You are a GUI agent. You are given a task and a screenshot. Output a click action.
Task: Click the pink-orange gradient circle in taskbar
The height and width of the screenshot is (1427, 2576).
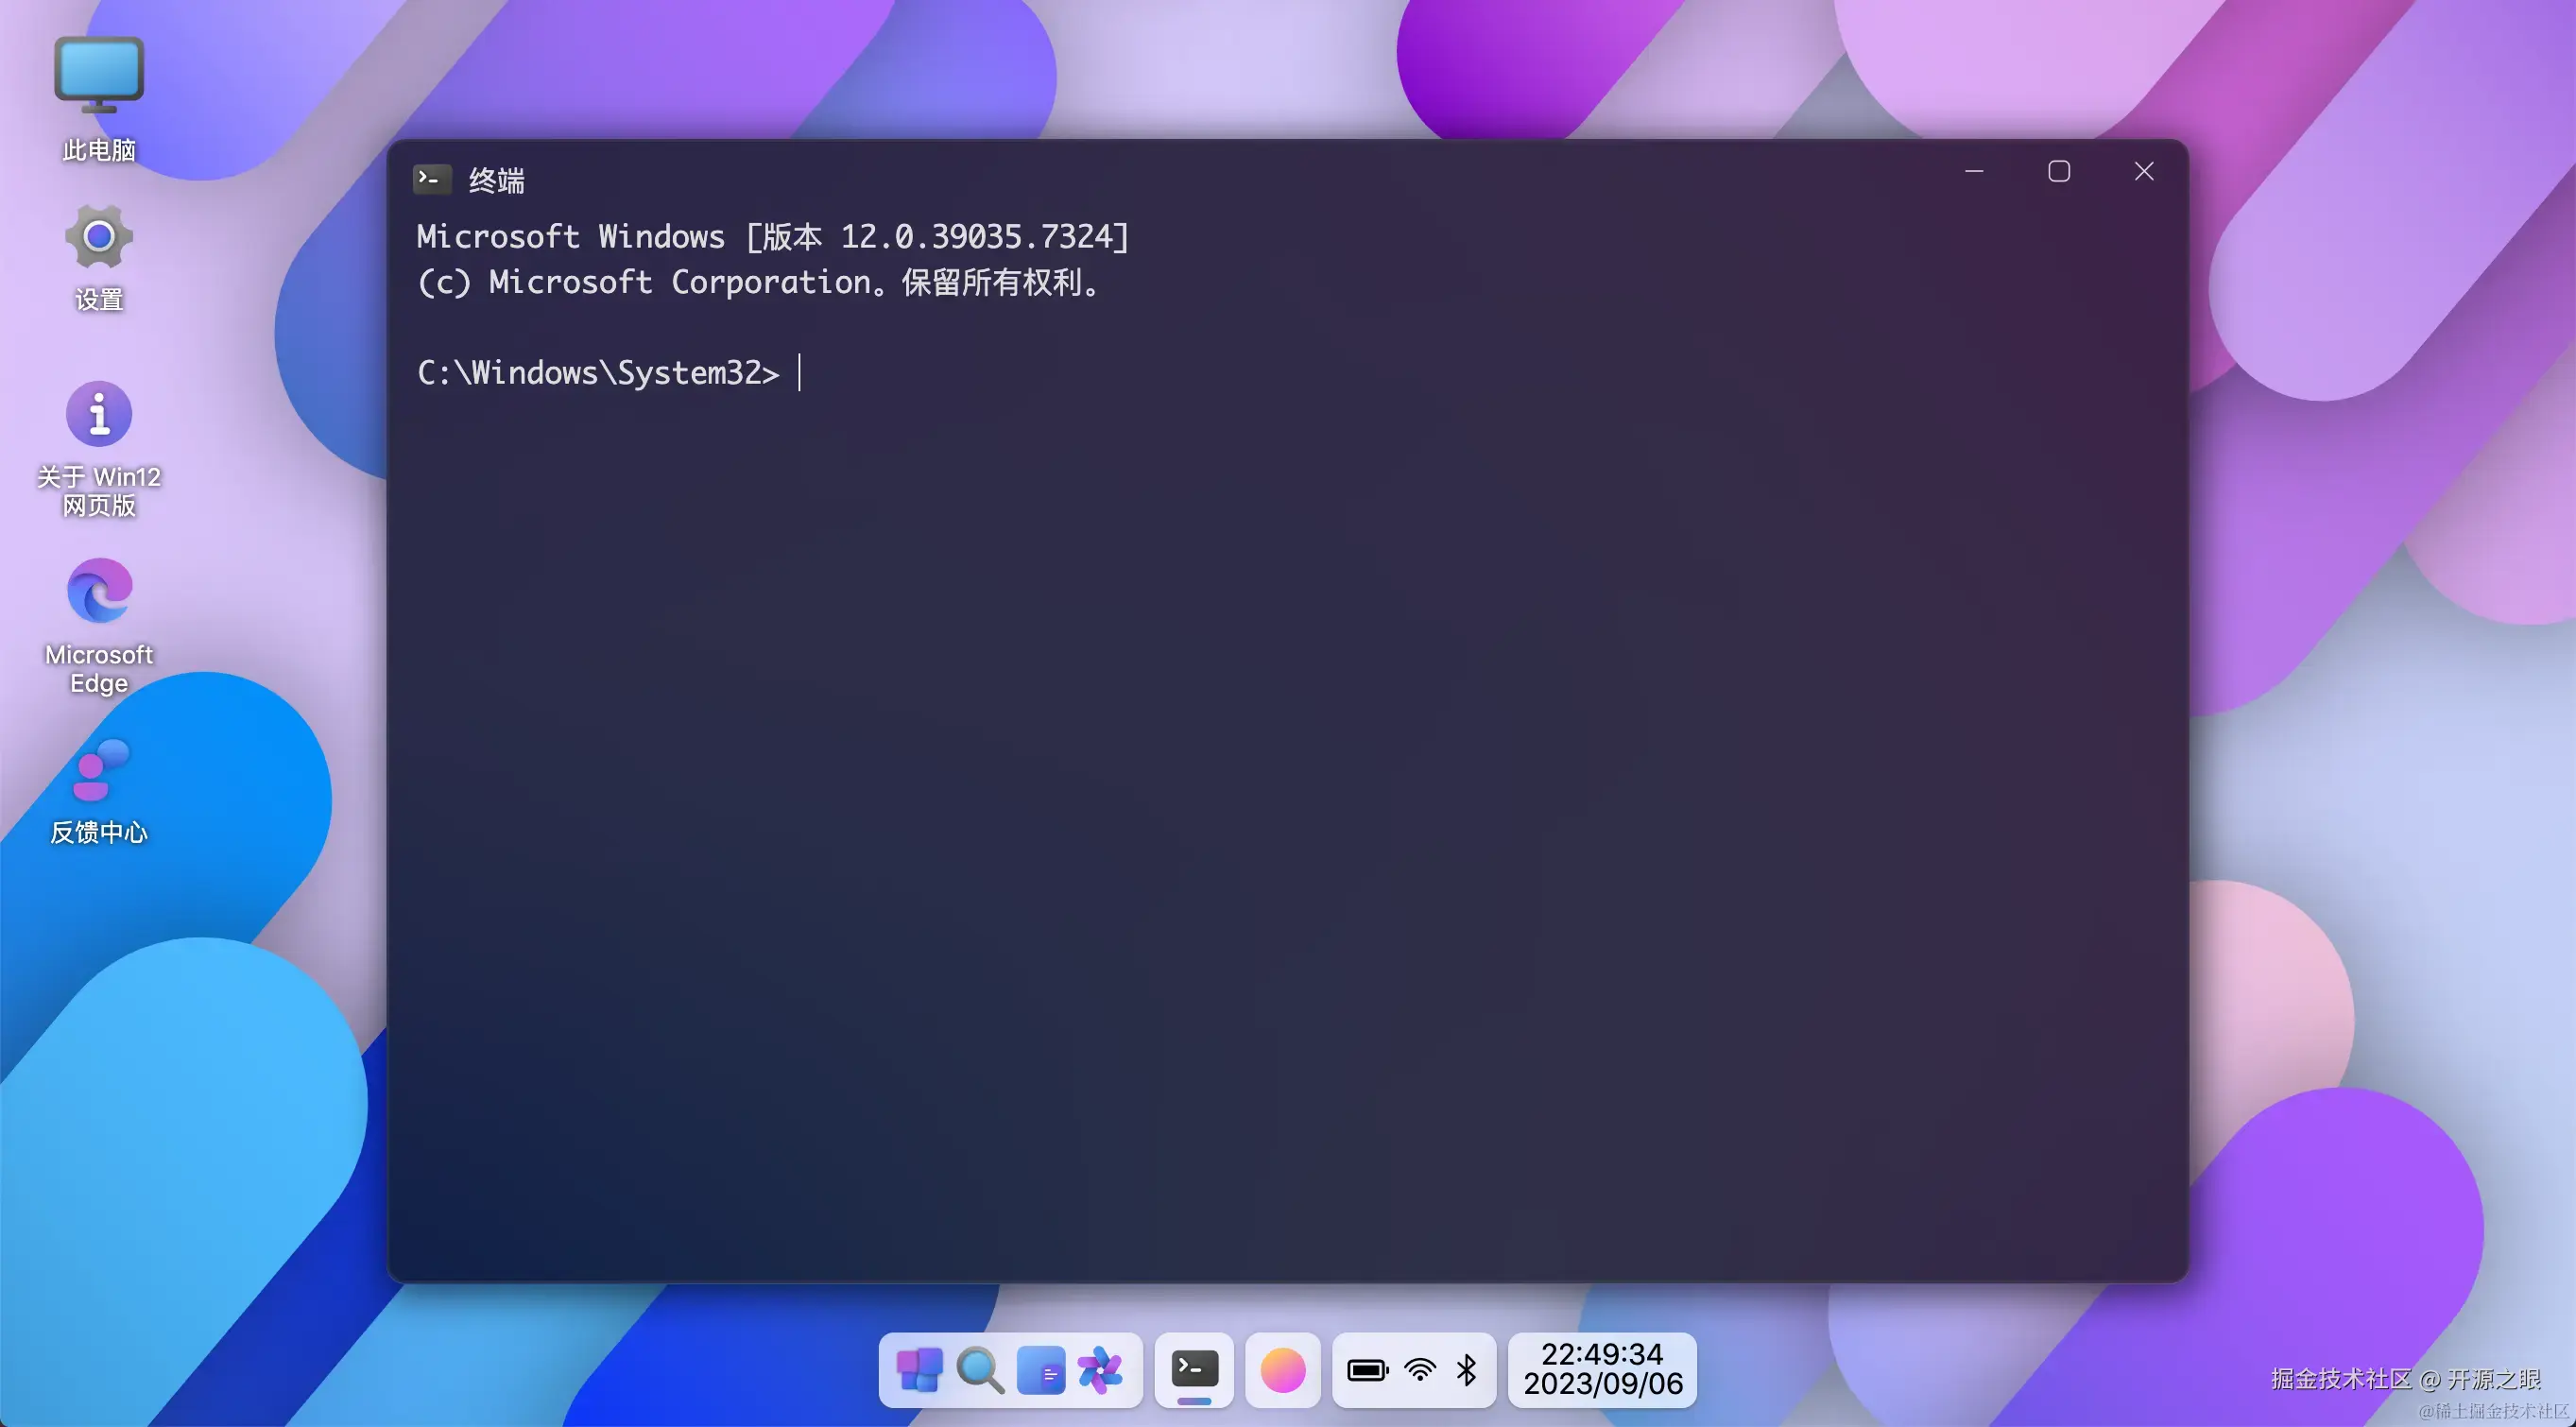pos(1283,1370)
